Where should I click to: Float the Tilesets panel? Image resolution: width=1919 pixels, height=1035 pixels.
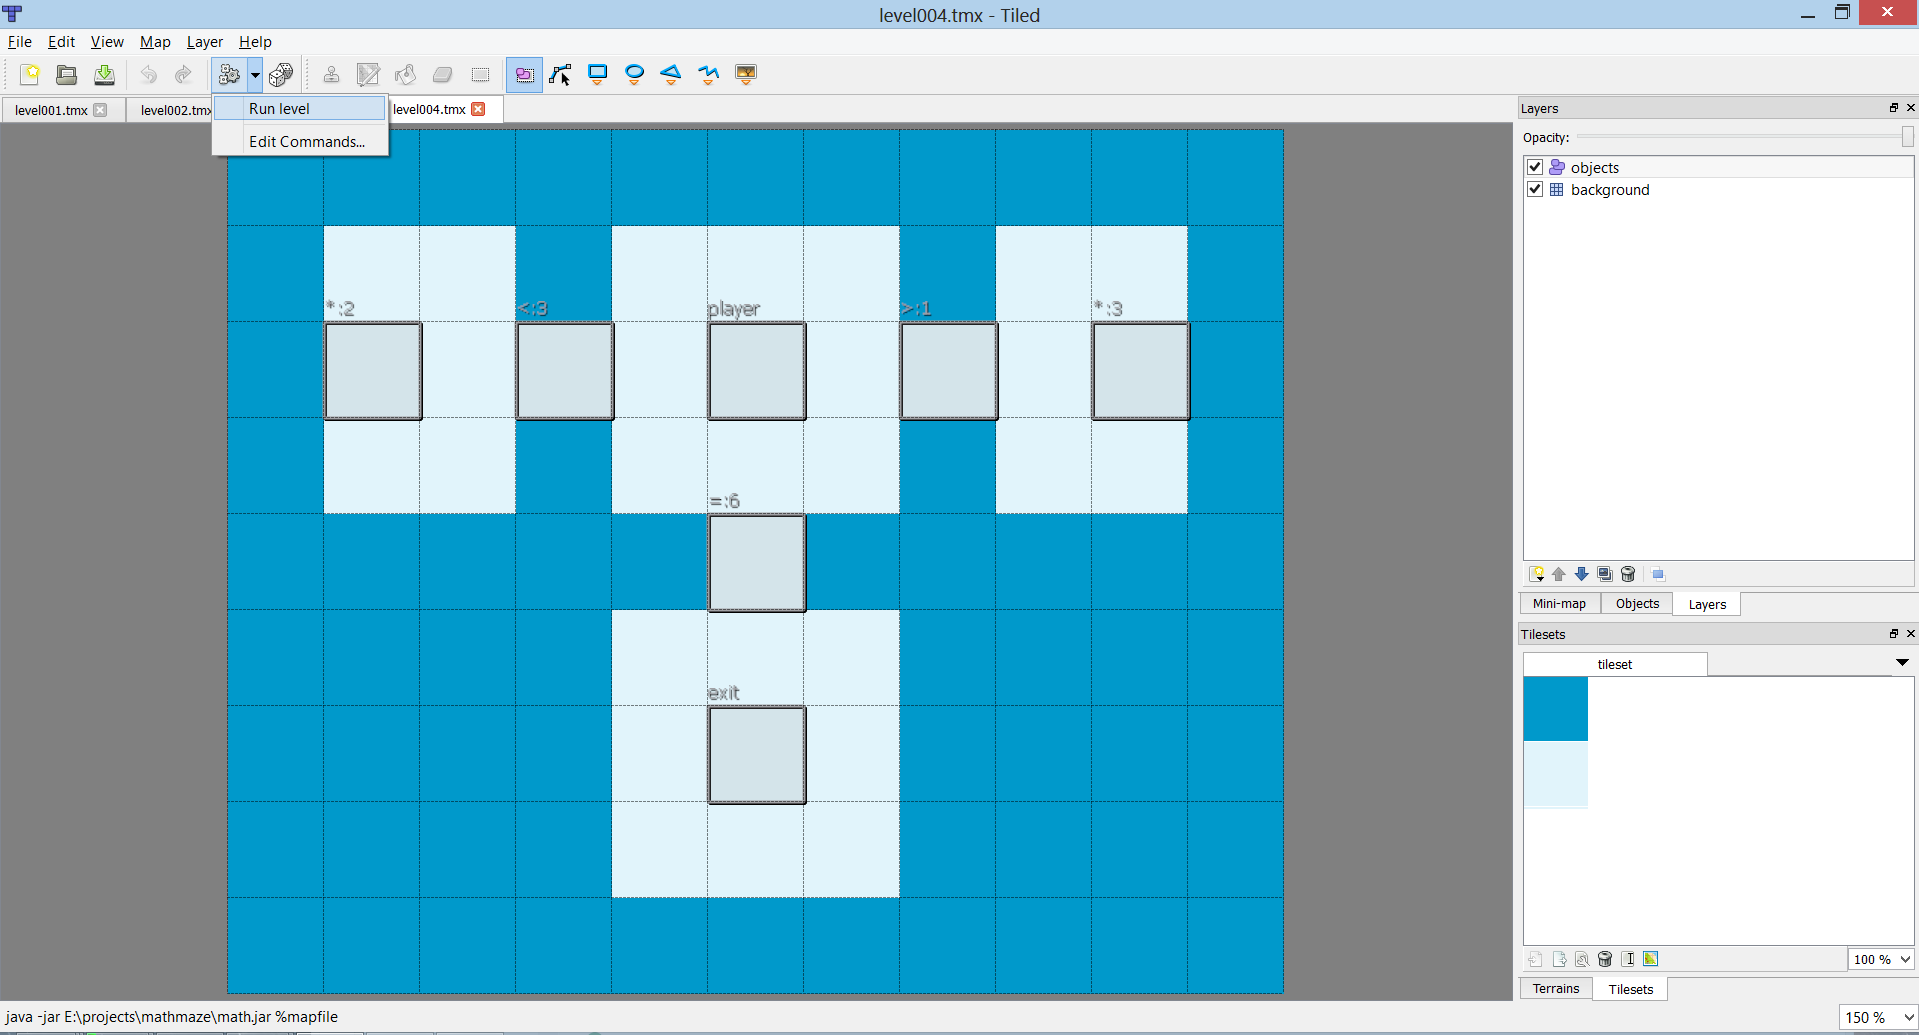1893,634
